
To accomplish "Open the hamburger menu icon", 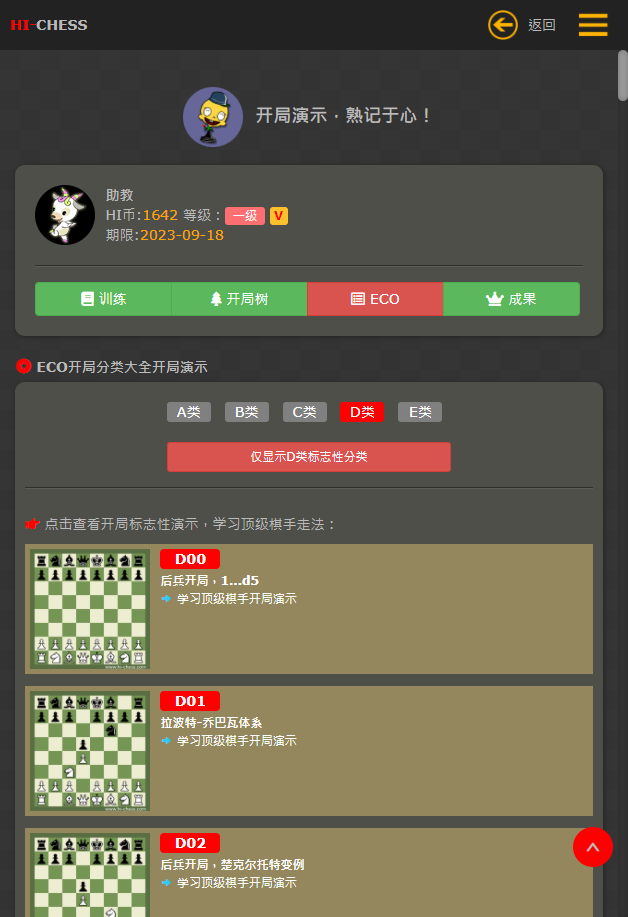I will click(x=593, y=25).
